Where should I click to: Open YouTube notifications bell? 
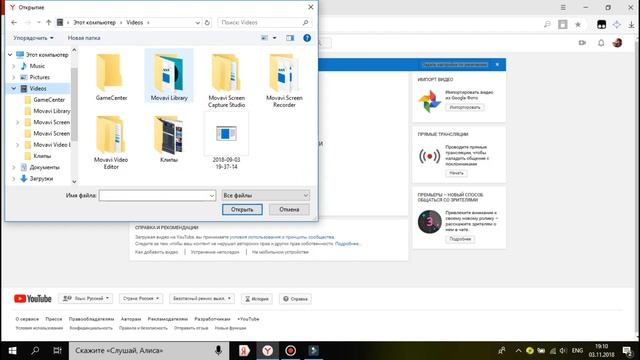click(601, 42)
